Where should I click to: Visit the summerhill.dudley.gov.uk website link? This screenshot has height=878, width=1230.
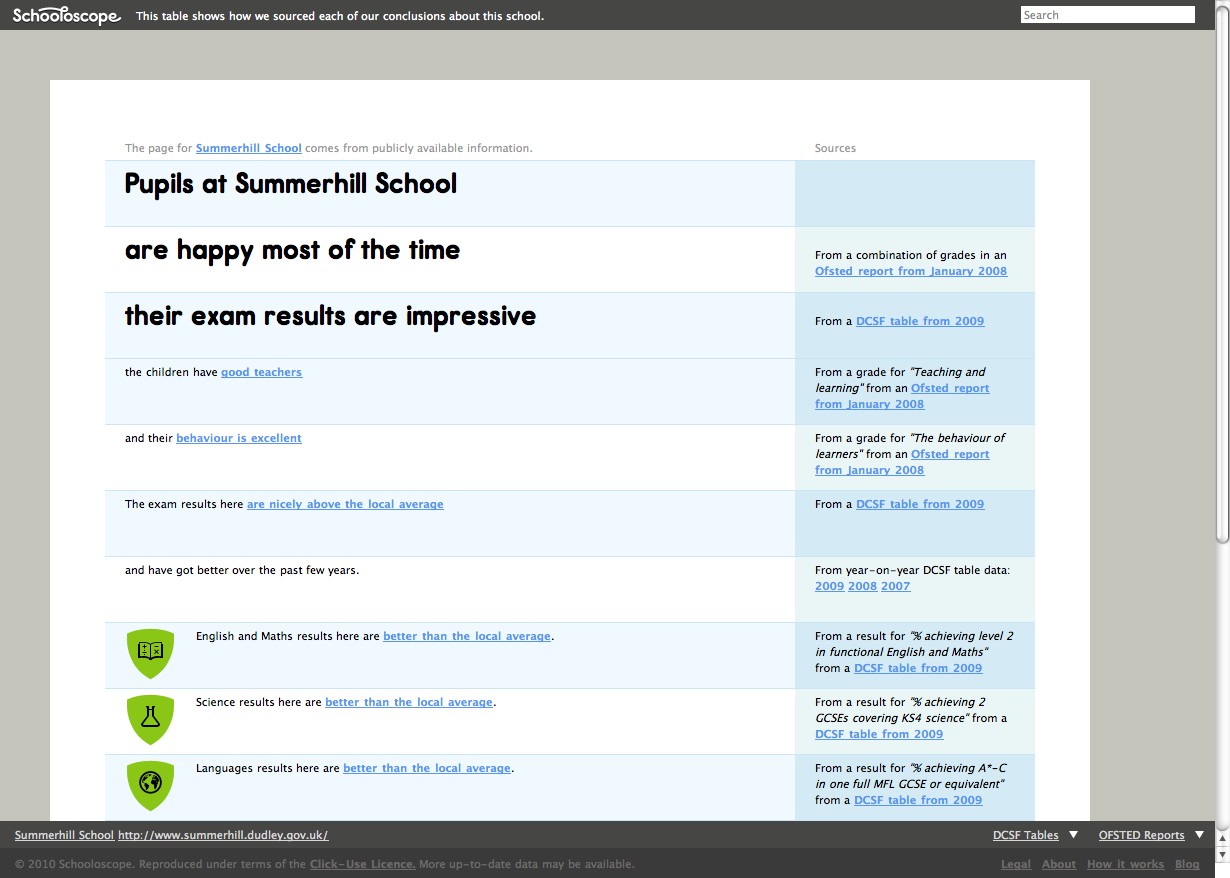click(223, 835)
